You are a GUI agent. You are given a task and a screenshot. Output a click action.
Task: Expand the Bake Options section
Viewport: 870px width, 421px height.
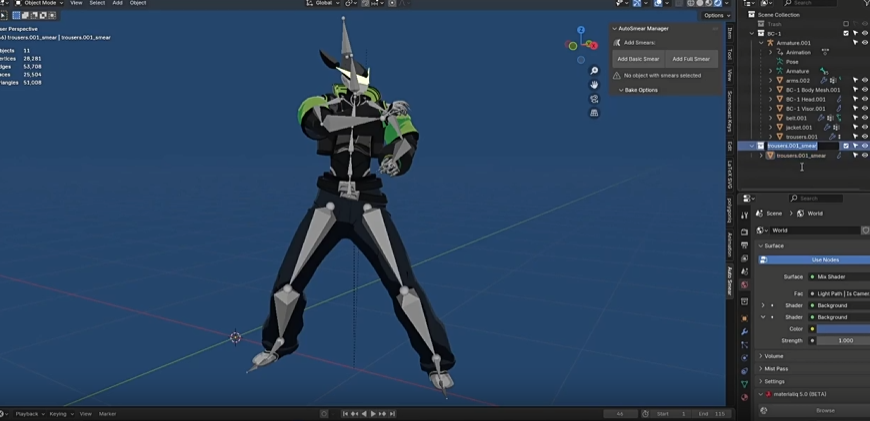pos(641,90)
